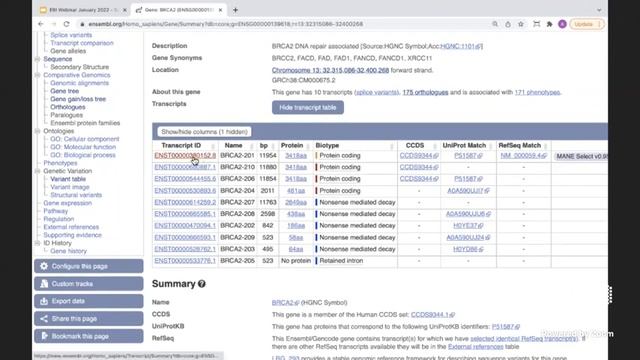The width and height of the screenshot is (640, 360).
Task: Sort table by CCDS column
Action: pos(419,145)
